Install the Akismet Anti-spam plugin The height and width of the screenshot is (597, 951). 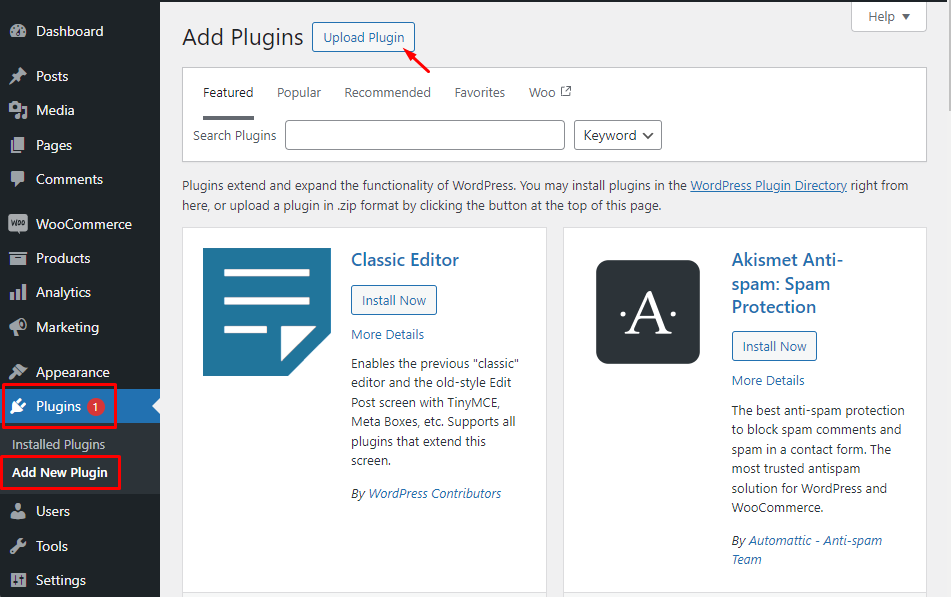point(774,346)
